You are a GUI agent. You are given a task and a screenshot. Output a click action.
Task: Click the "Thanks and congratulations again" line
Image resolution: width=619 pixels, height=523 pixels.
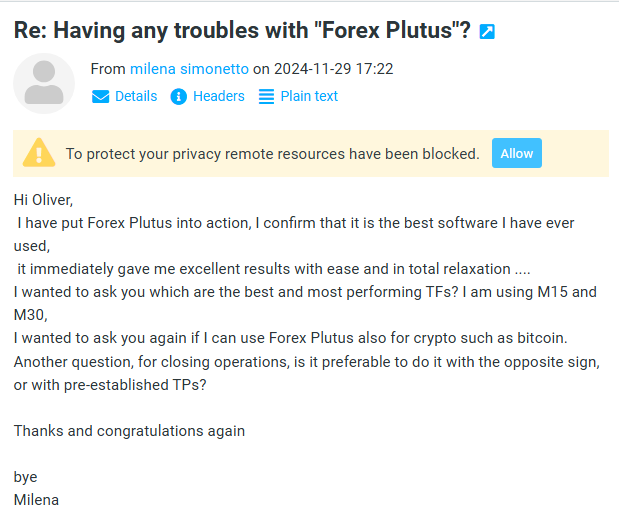pyautogui.click(x=129, y=431)
